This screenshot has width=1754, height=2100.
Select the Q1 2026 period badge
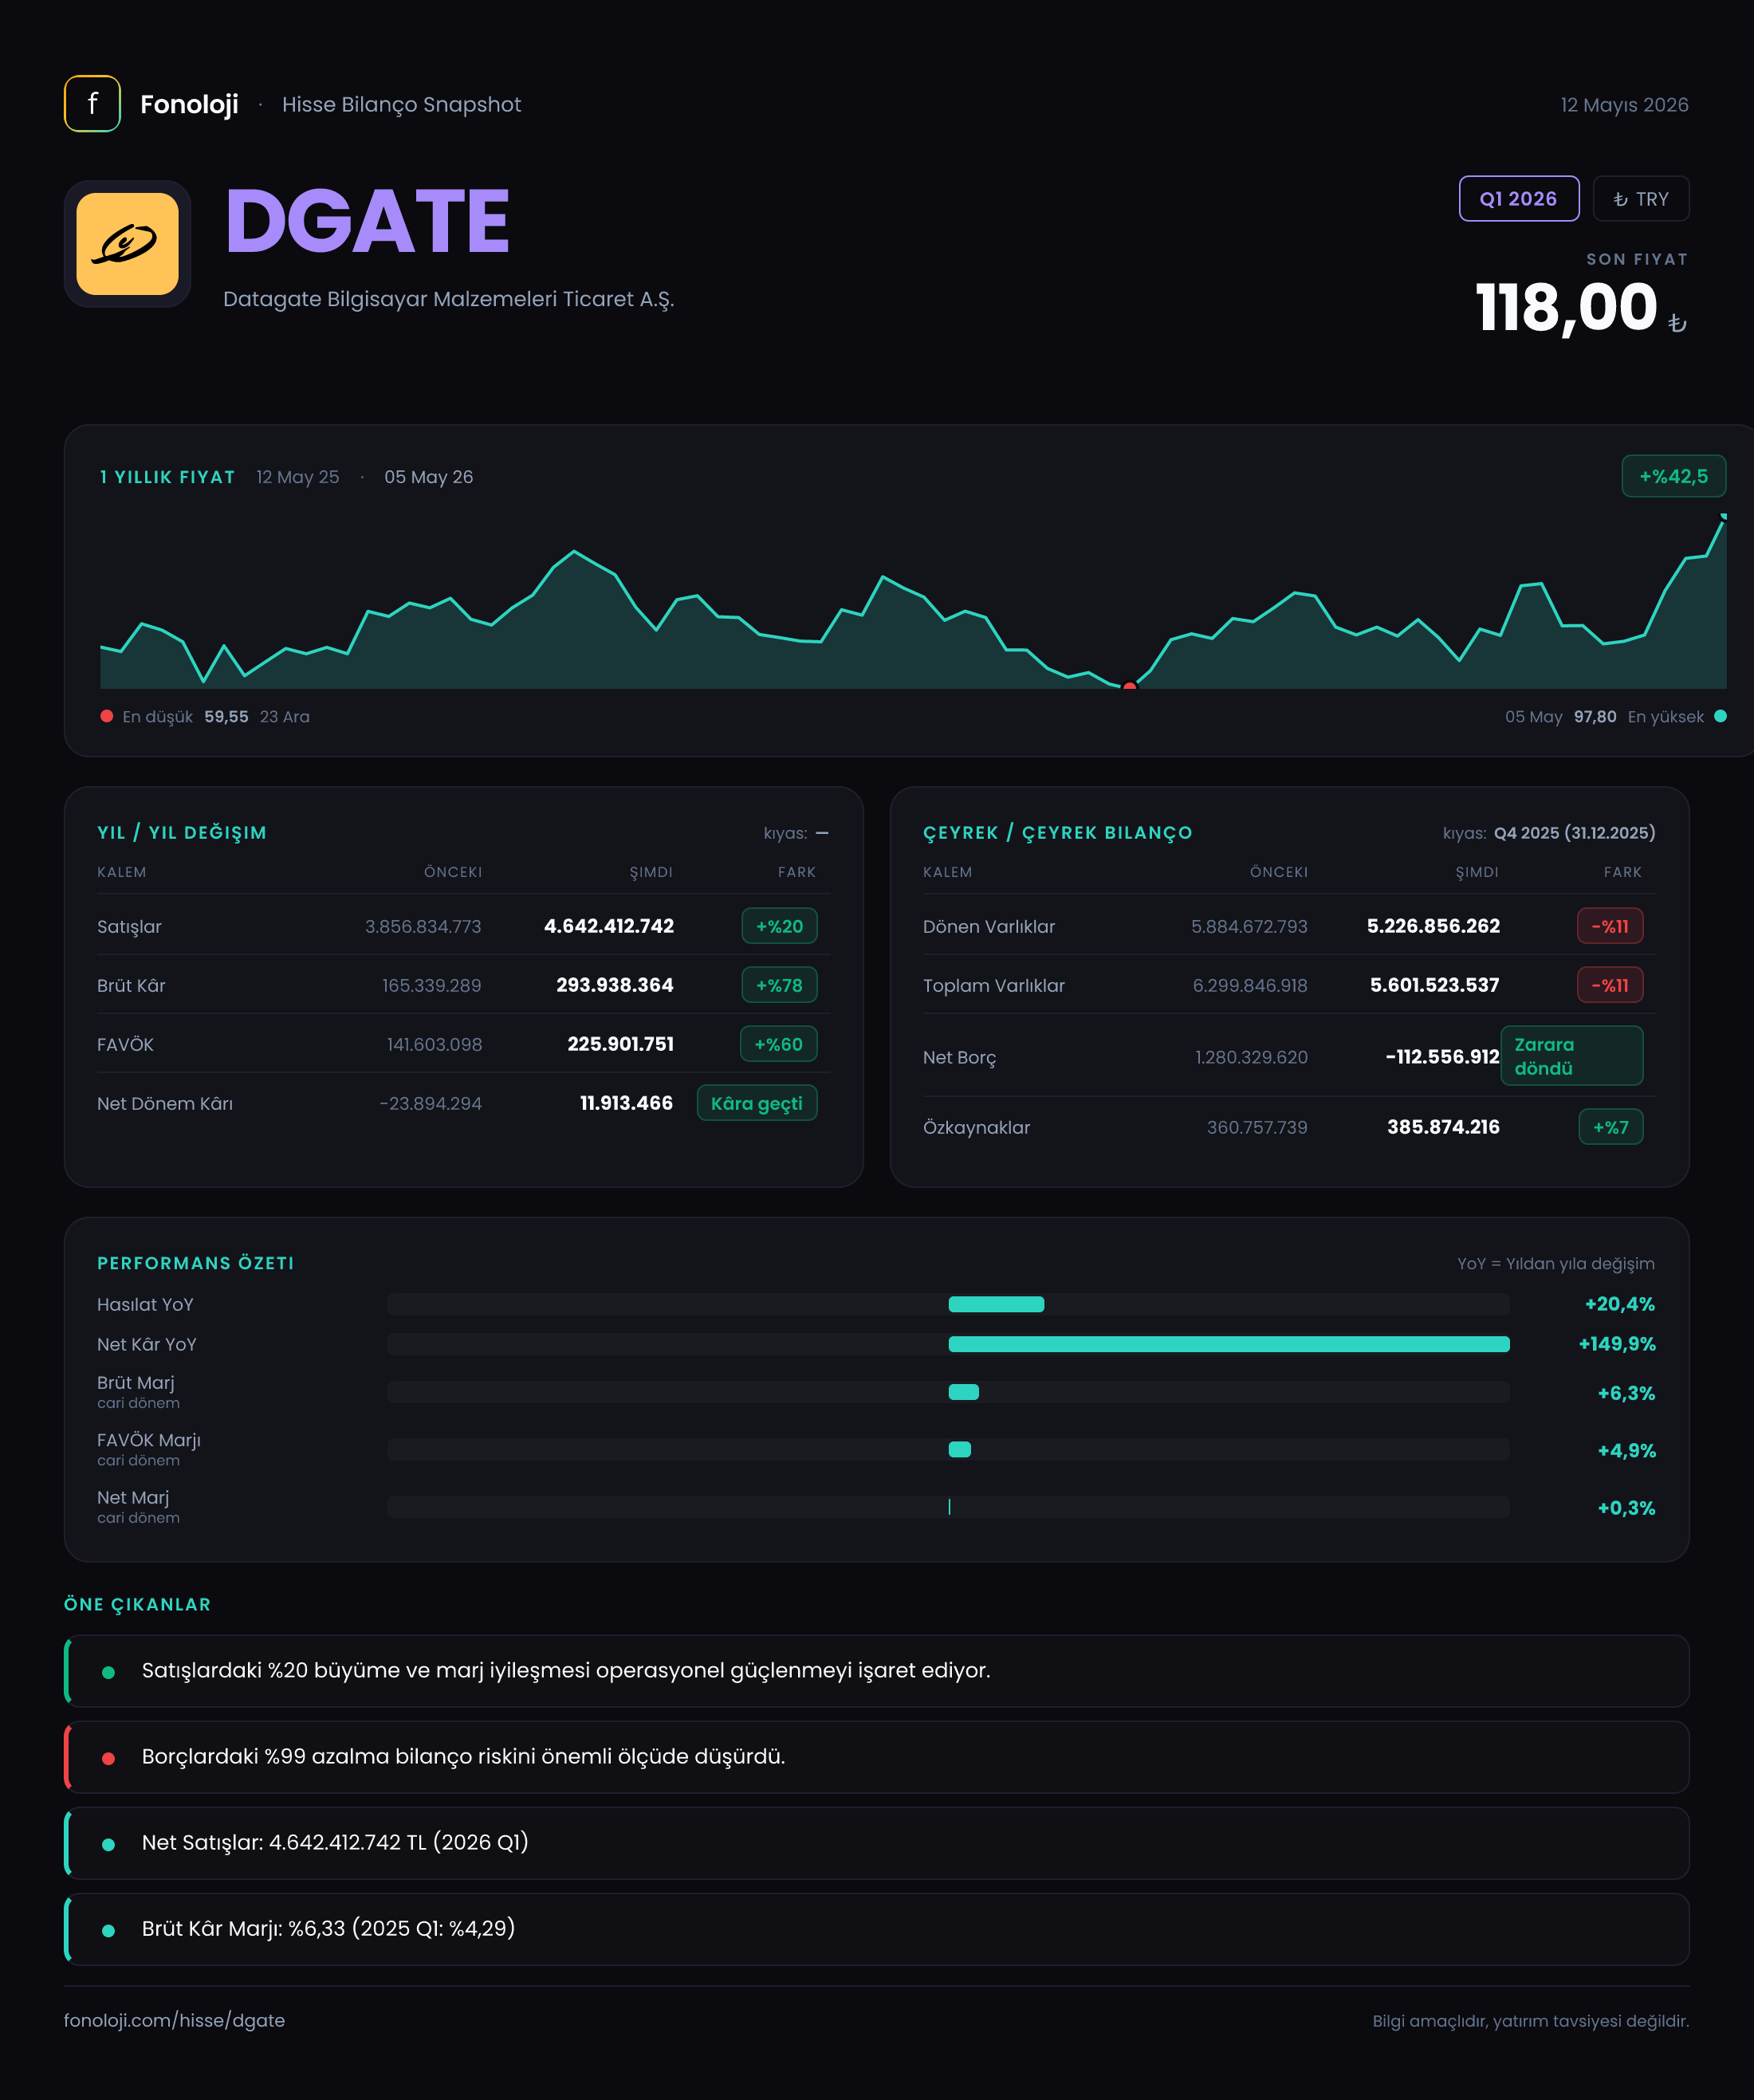pyautogui.click(x=1518, y=199)
